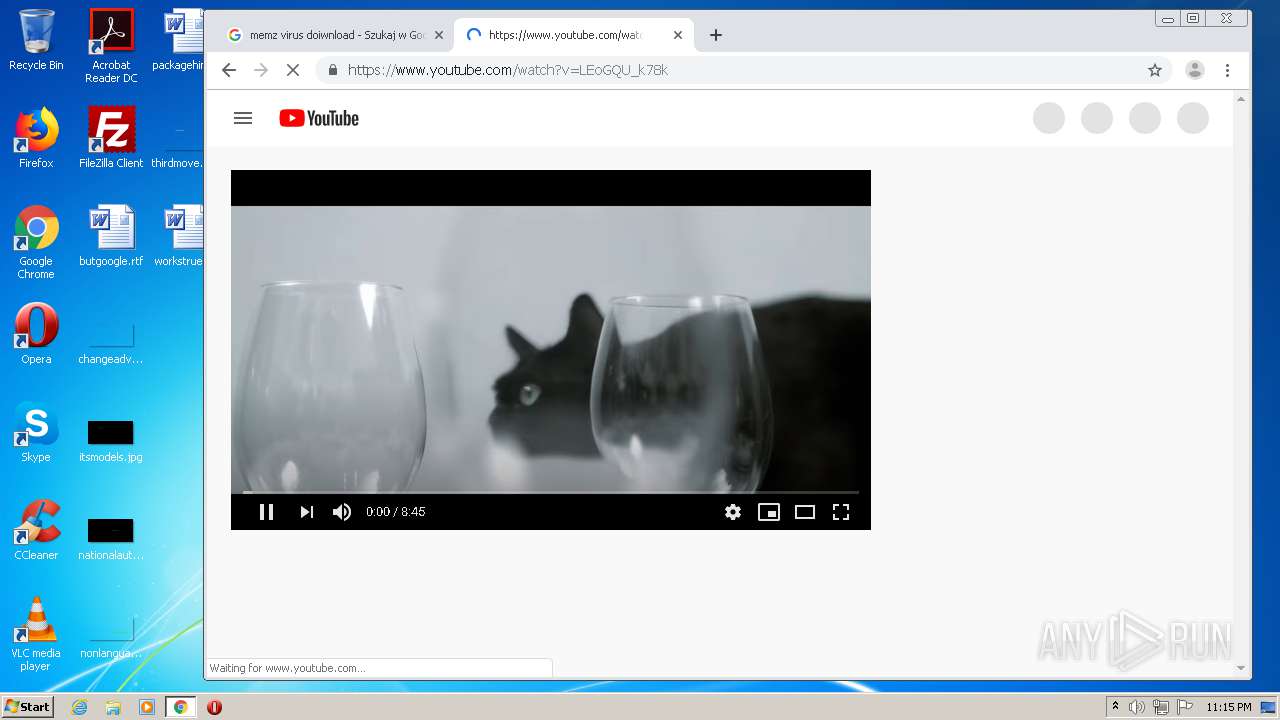Show hidden system tray icons

click(x=1115, y=707)
